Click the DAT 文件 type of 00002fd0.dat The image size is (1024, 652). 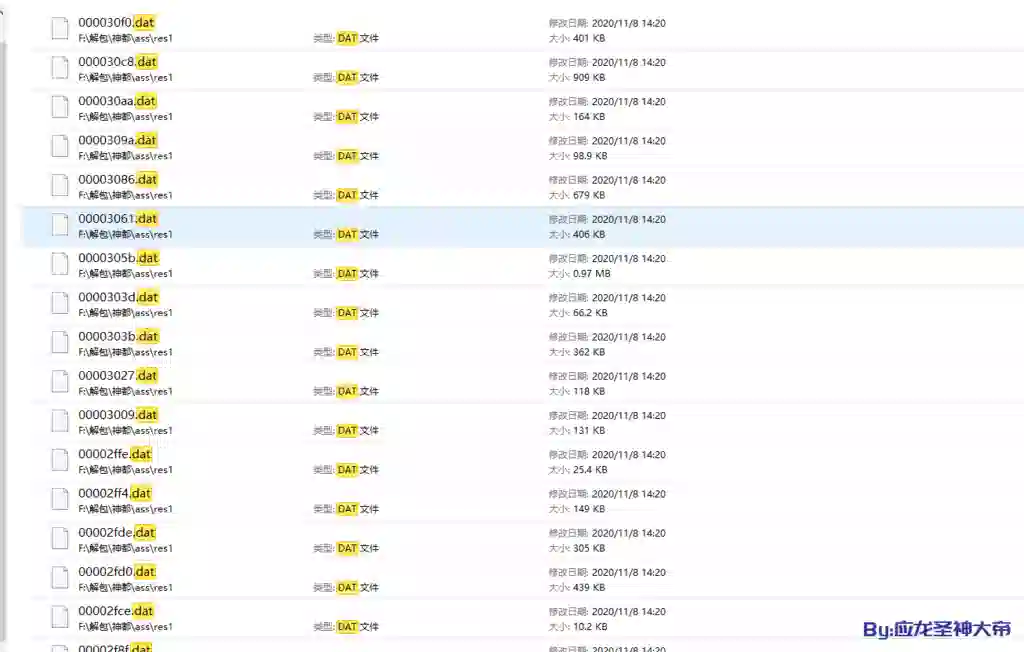(x=358, y=587)
